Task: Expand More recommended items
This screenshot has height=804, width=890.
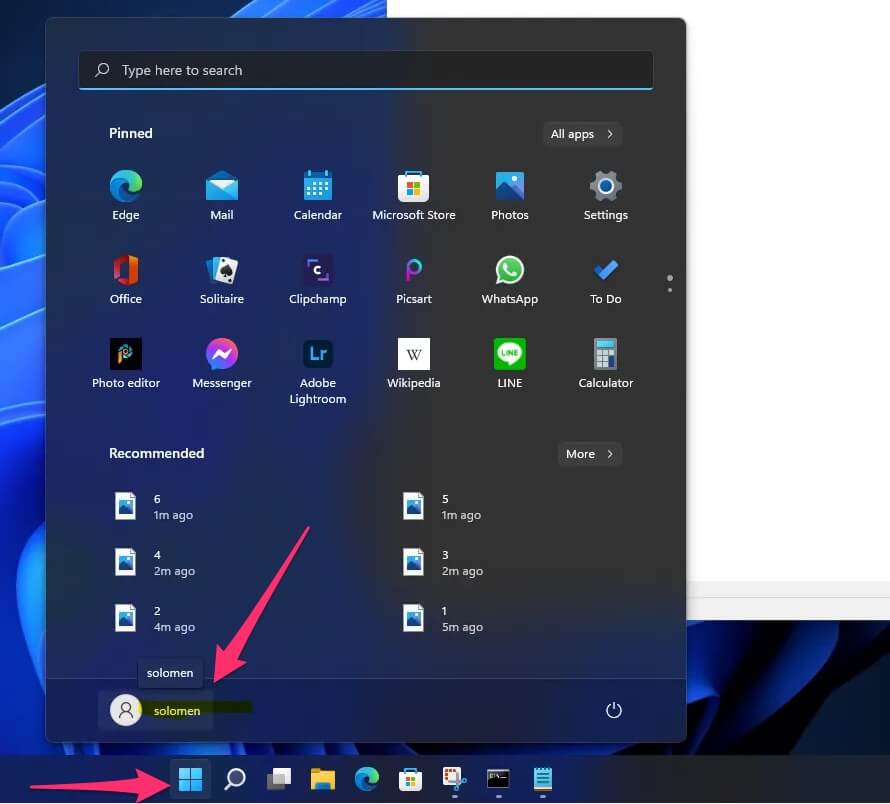Action: [589, 454]
